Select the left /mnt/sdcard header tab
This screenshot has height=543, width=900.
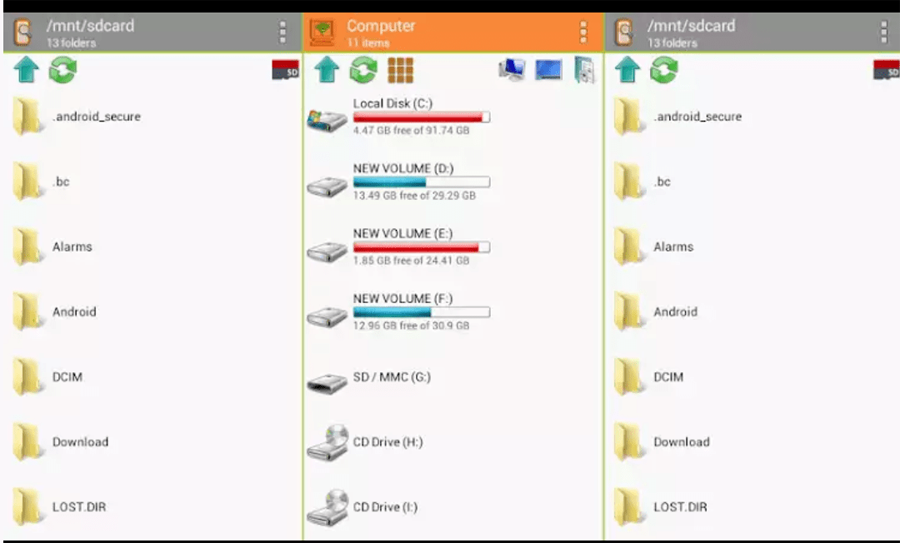(x=152, y=33)
